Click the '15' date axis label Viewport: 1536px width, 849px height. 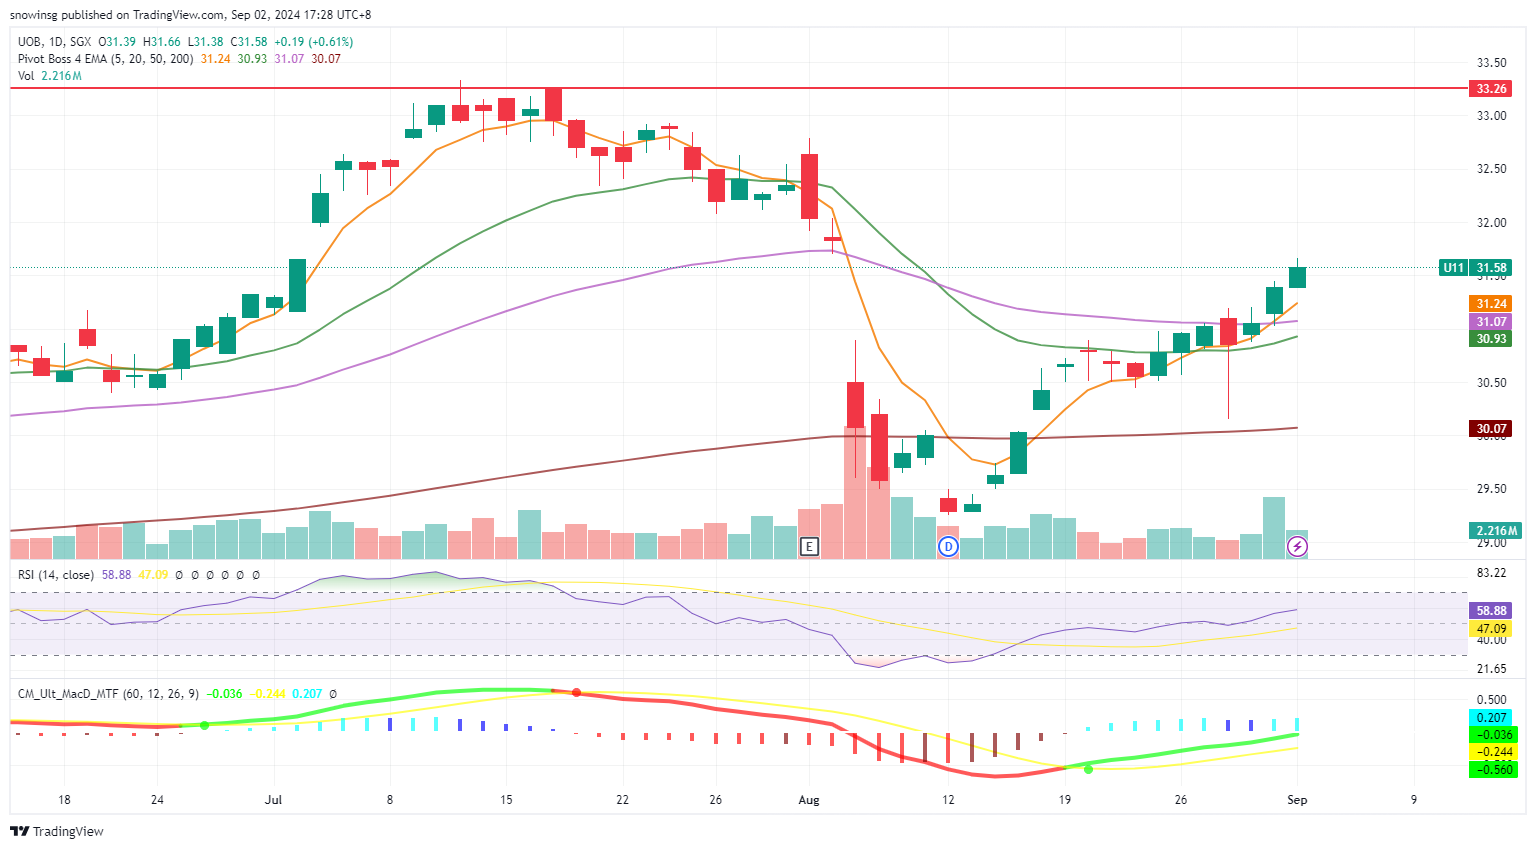point(506,800)
